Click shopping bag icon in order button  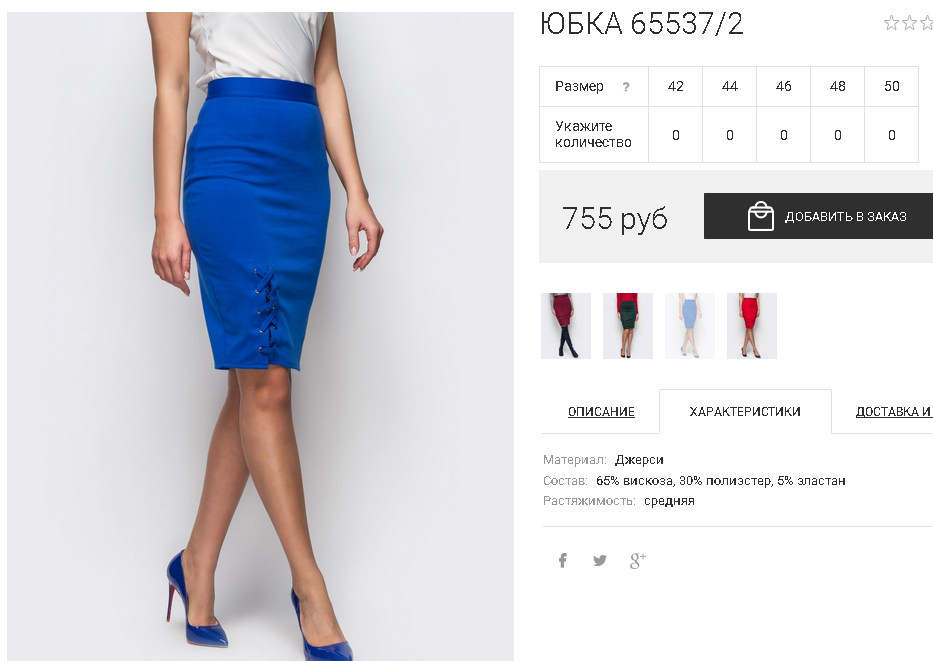(x=760, y=216)
